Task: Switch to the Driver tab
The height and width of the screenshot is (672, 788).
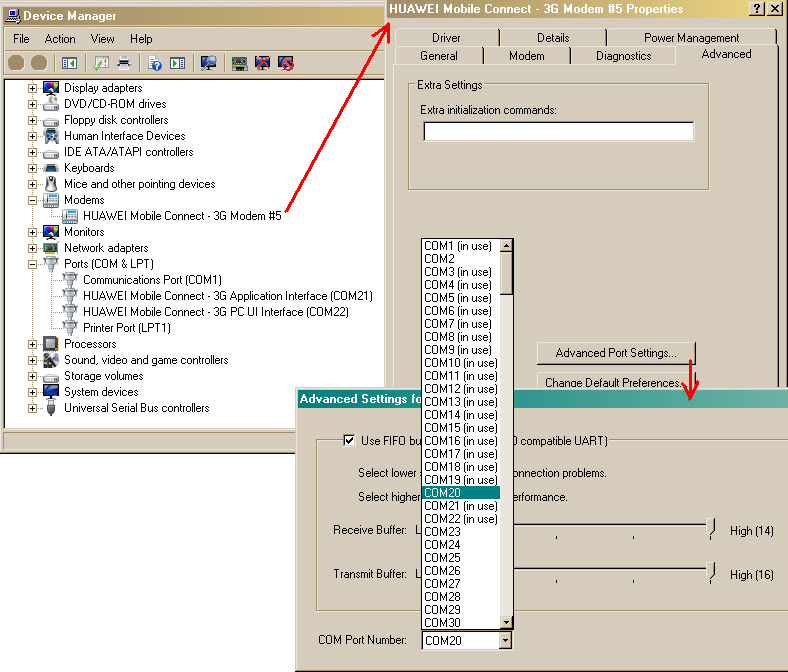Action: click(x=446, y=38)
